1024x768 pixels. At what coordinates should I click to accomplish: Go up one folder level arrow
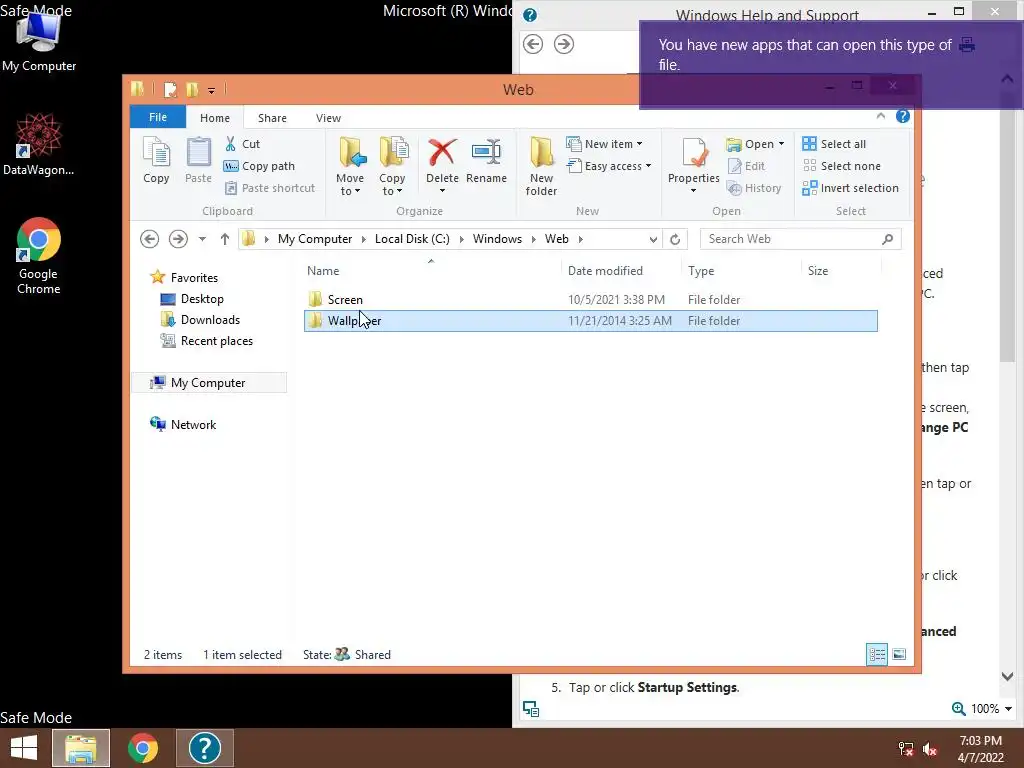225,239
